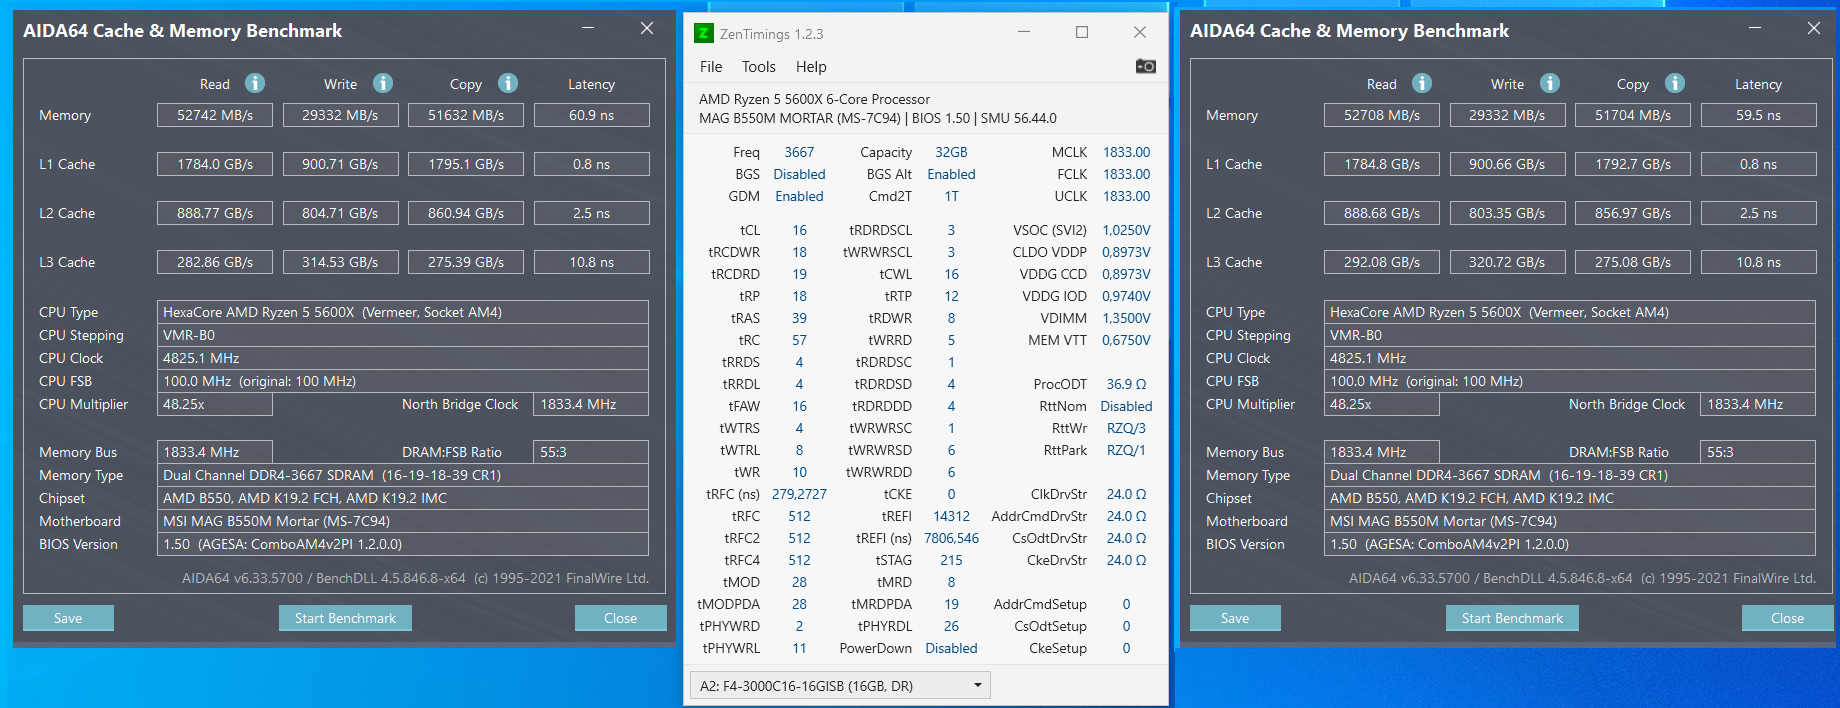1840x708 pixels.
Task: Click BGS Alt Enabled value in ZenTimings
Action: pos(951,174)
